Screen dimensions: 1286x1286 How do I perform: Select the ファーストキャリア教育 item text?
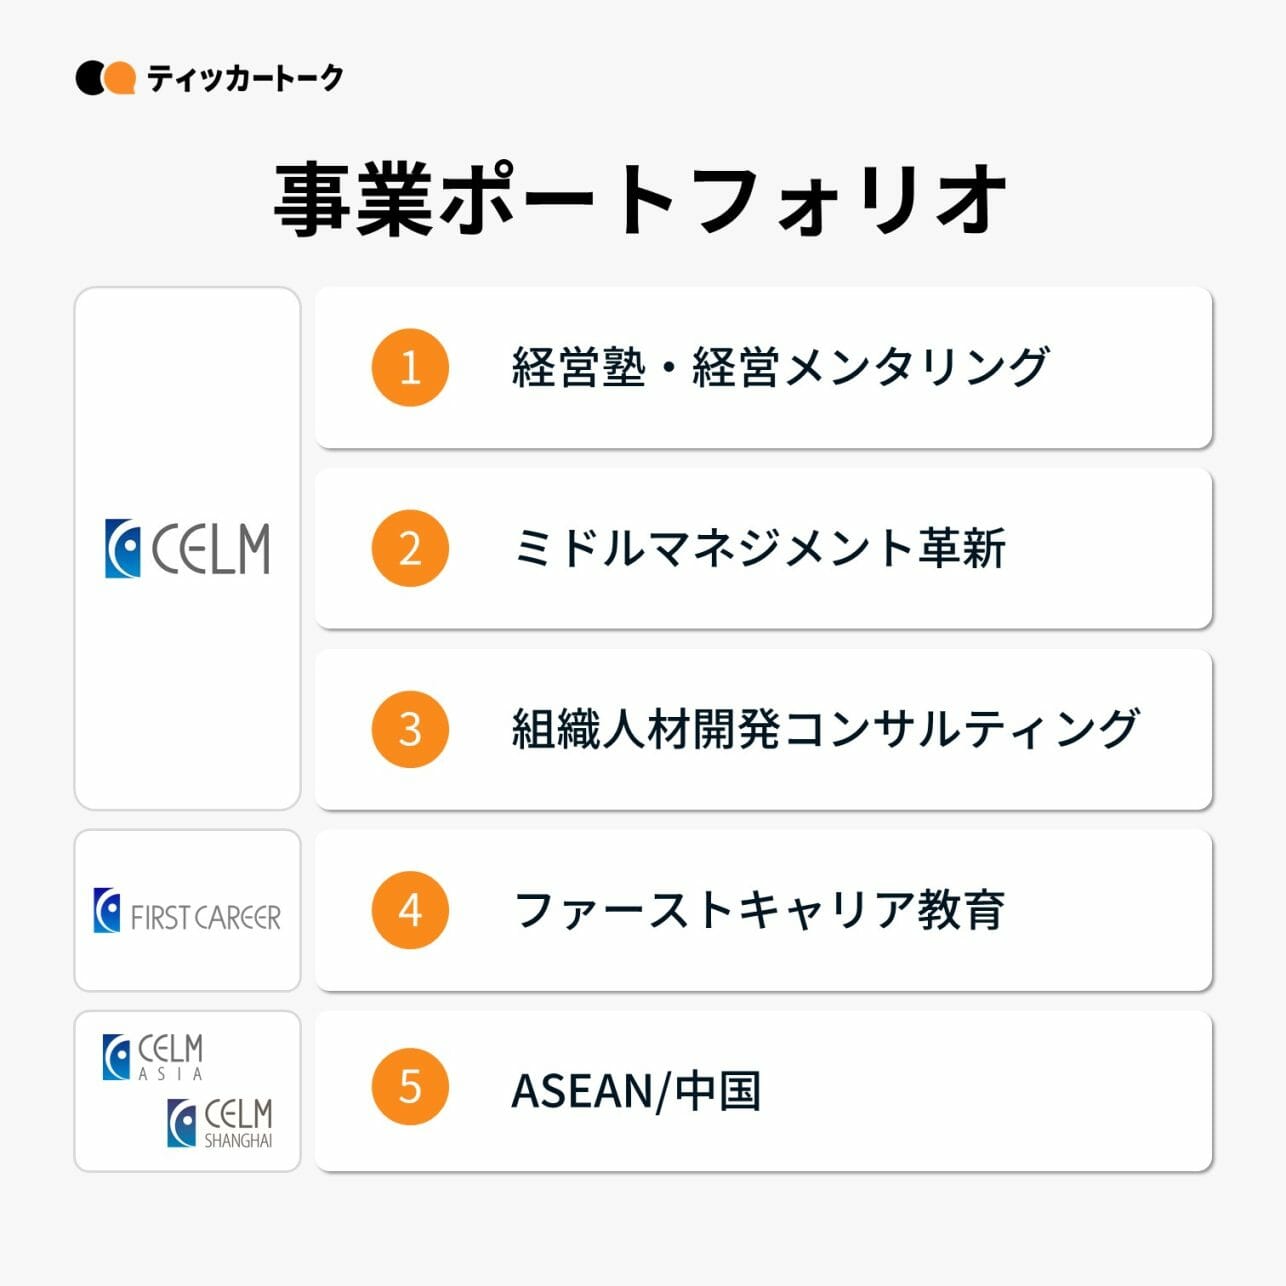tap(759, 910)
